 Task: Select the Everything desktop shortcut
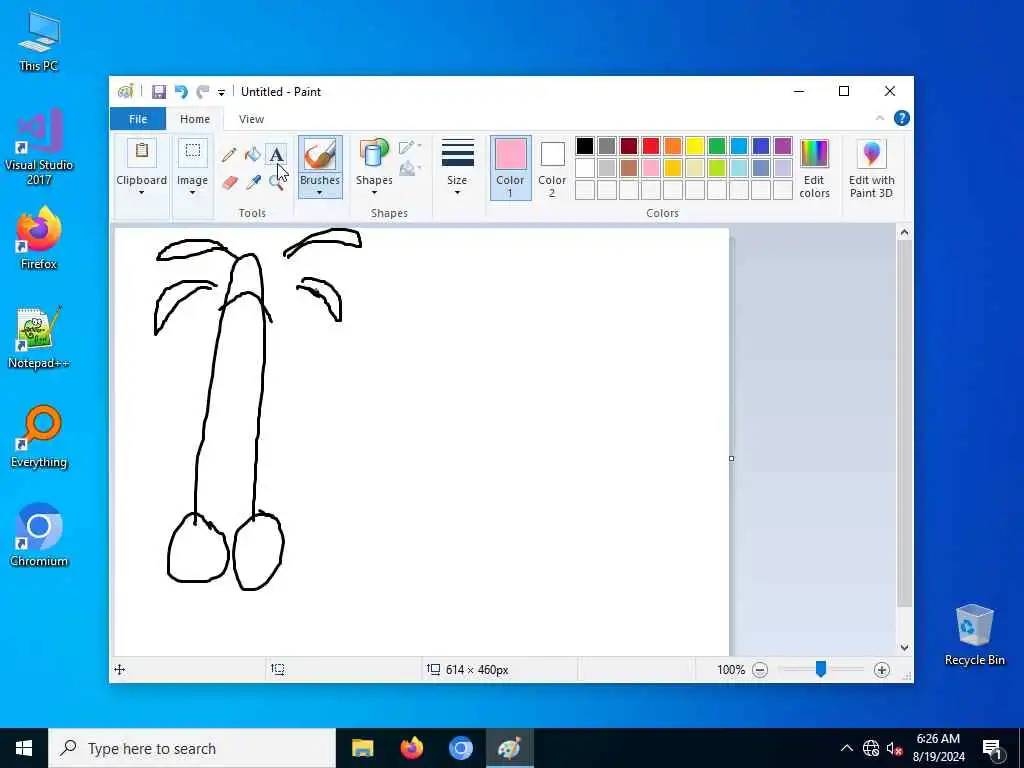[x=39, y=438]
